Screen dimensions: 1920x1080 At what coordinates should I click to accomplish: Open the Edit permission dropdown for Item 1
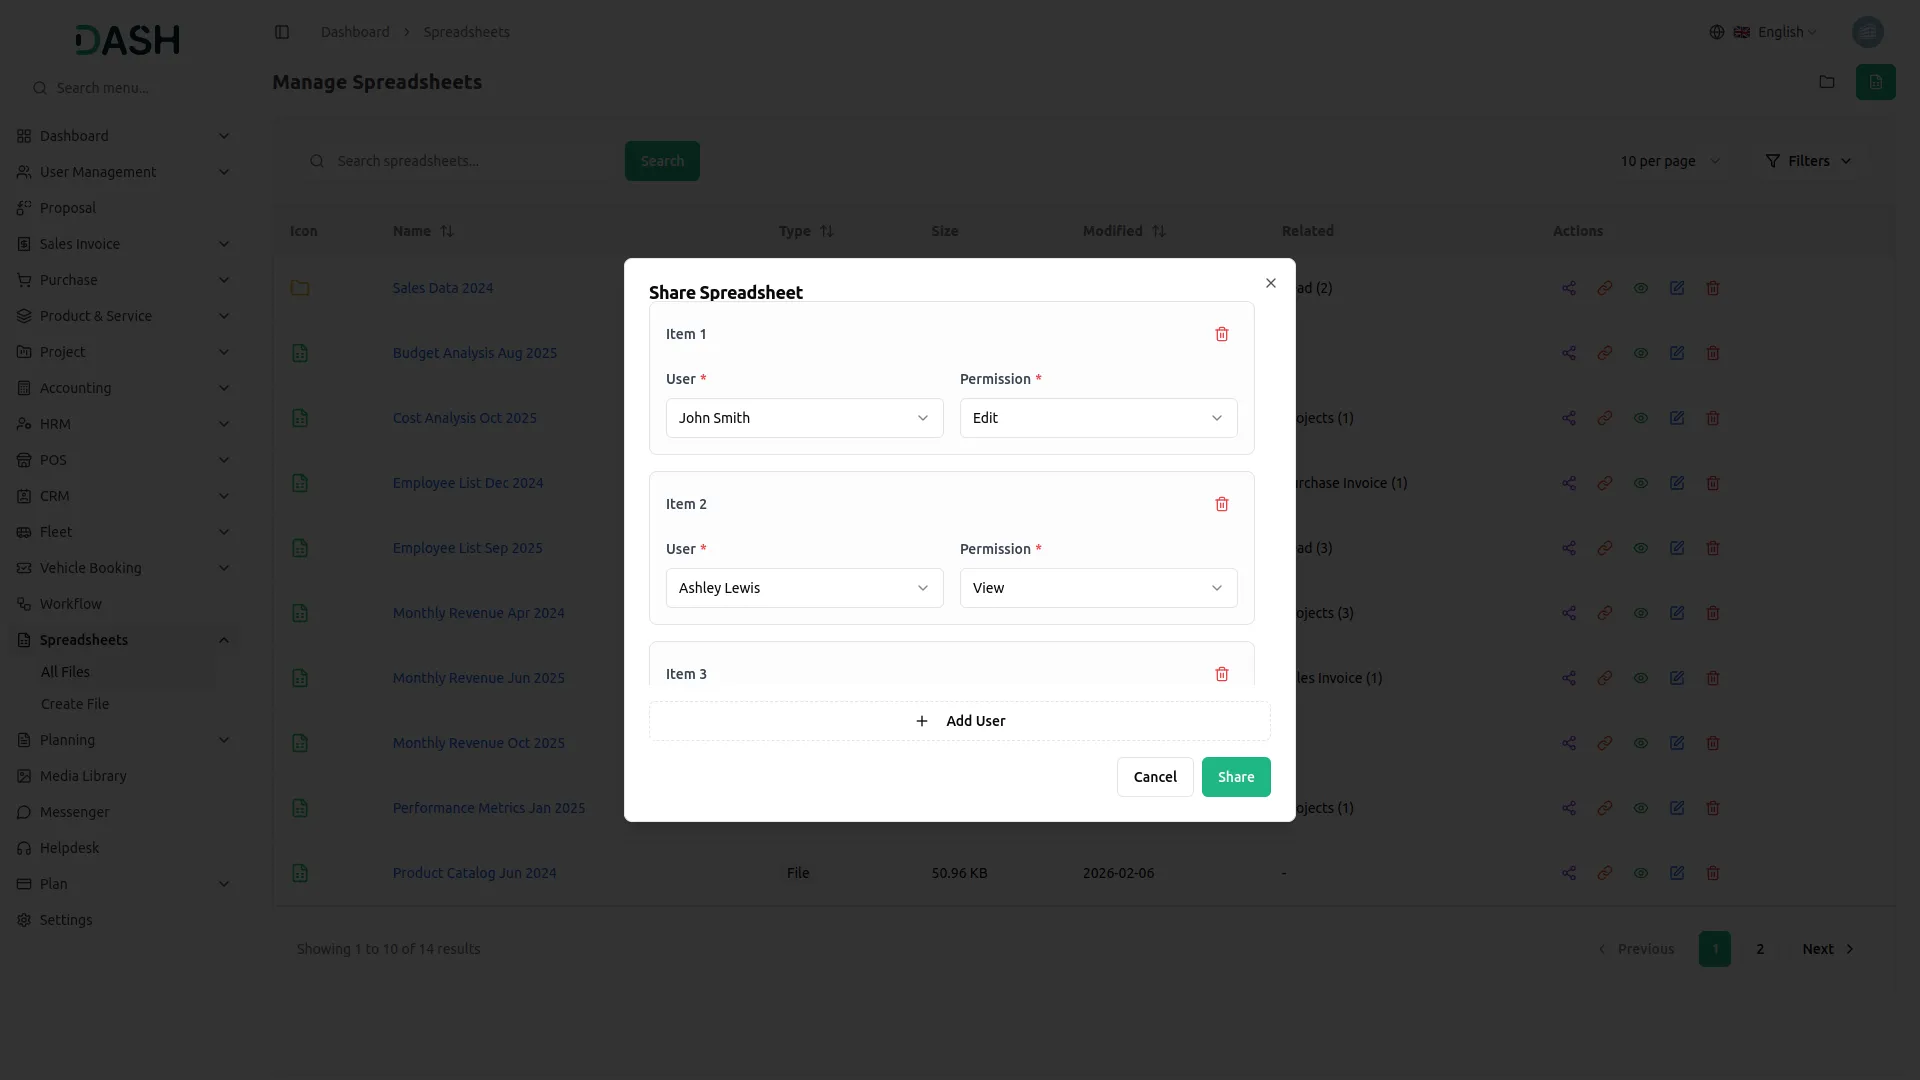click(x=1098, y=418)
